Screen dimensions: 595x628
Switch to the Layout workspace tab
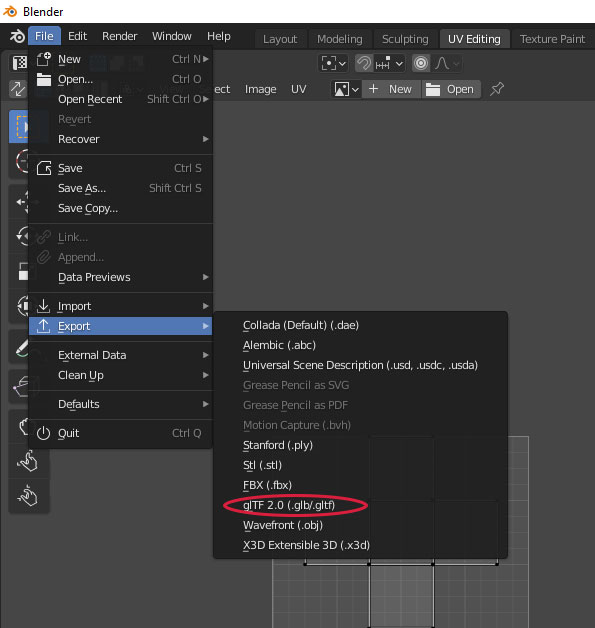[x=280, y=39]
